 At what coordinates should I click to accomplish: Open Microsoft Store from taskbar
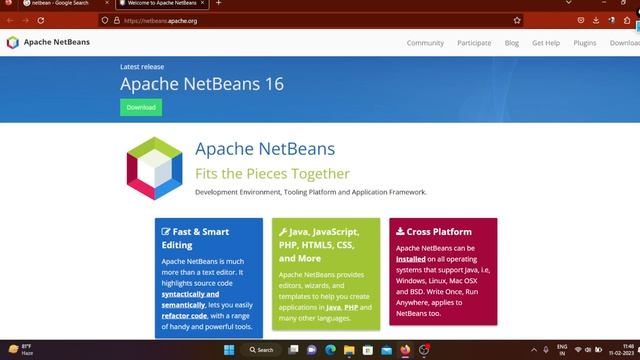(x=368, y=350)
